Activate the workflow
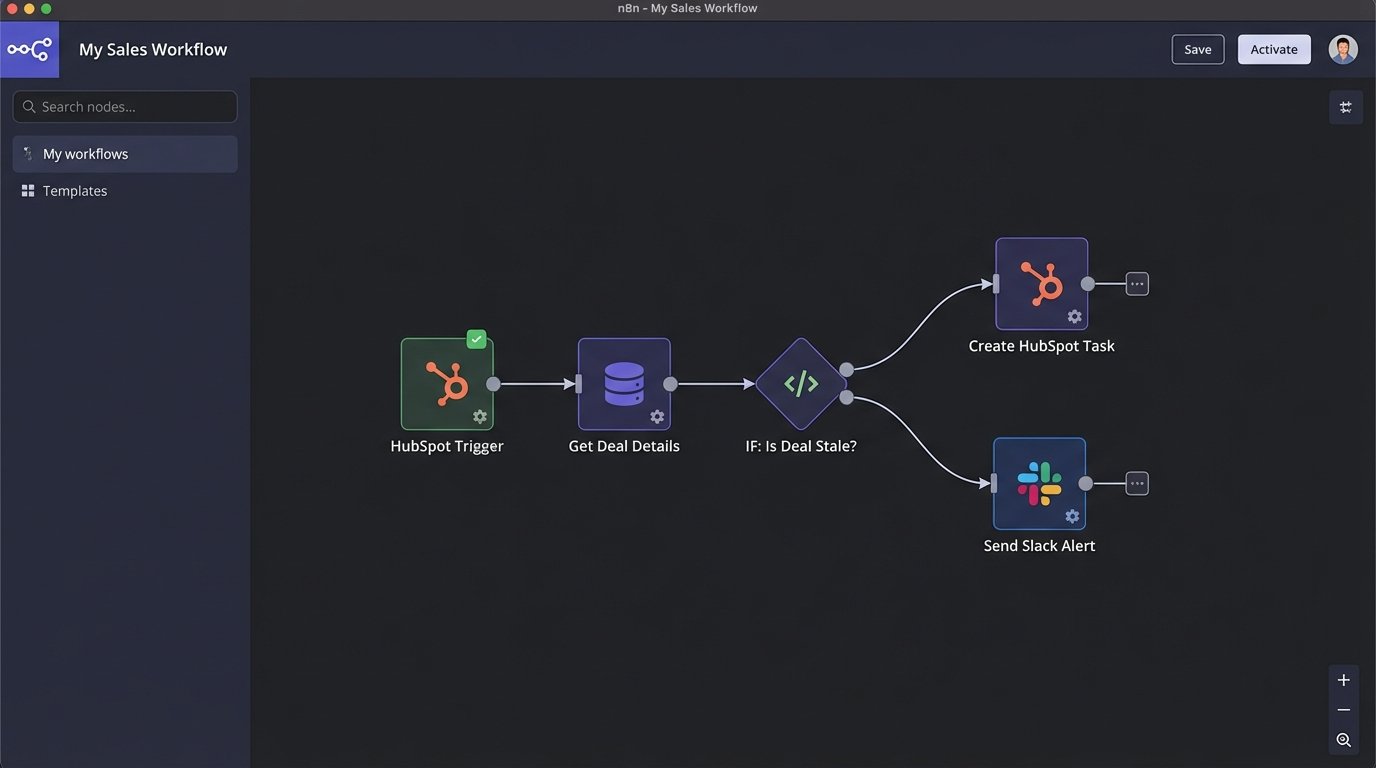This screenshot has width=1376, height=768. (1273, 48)
